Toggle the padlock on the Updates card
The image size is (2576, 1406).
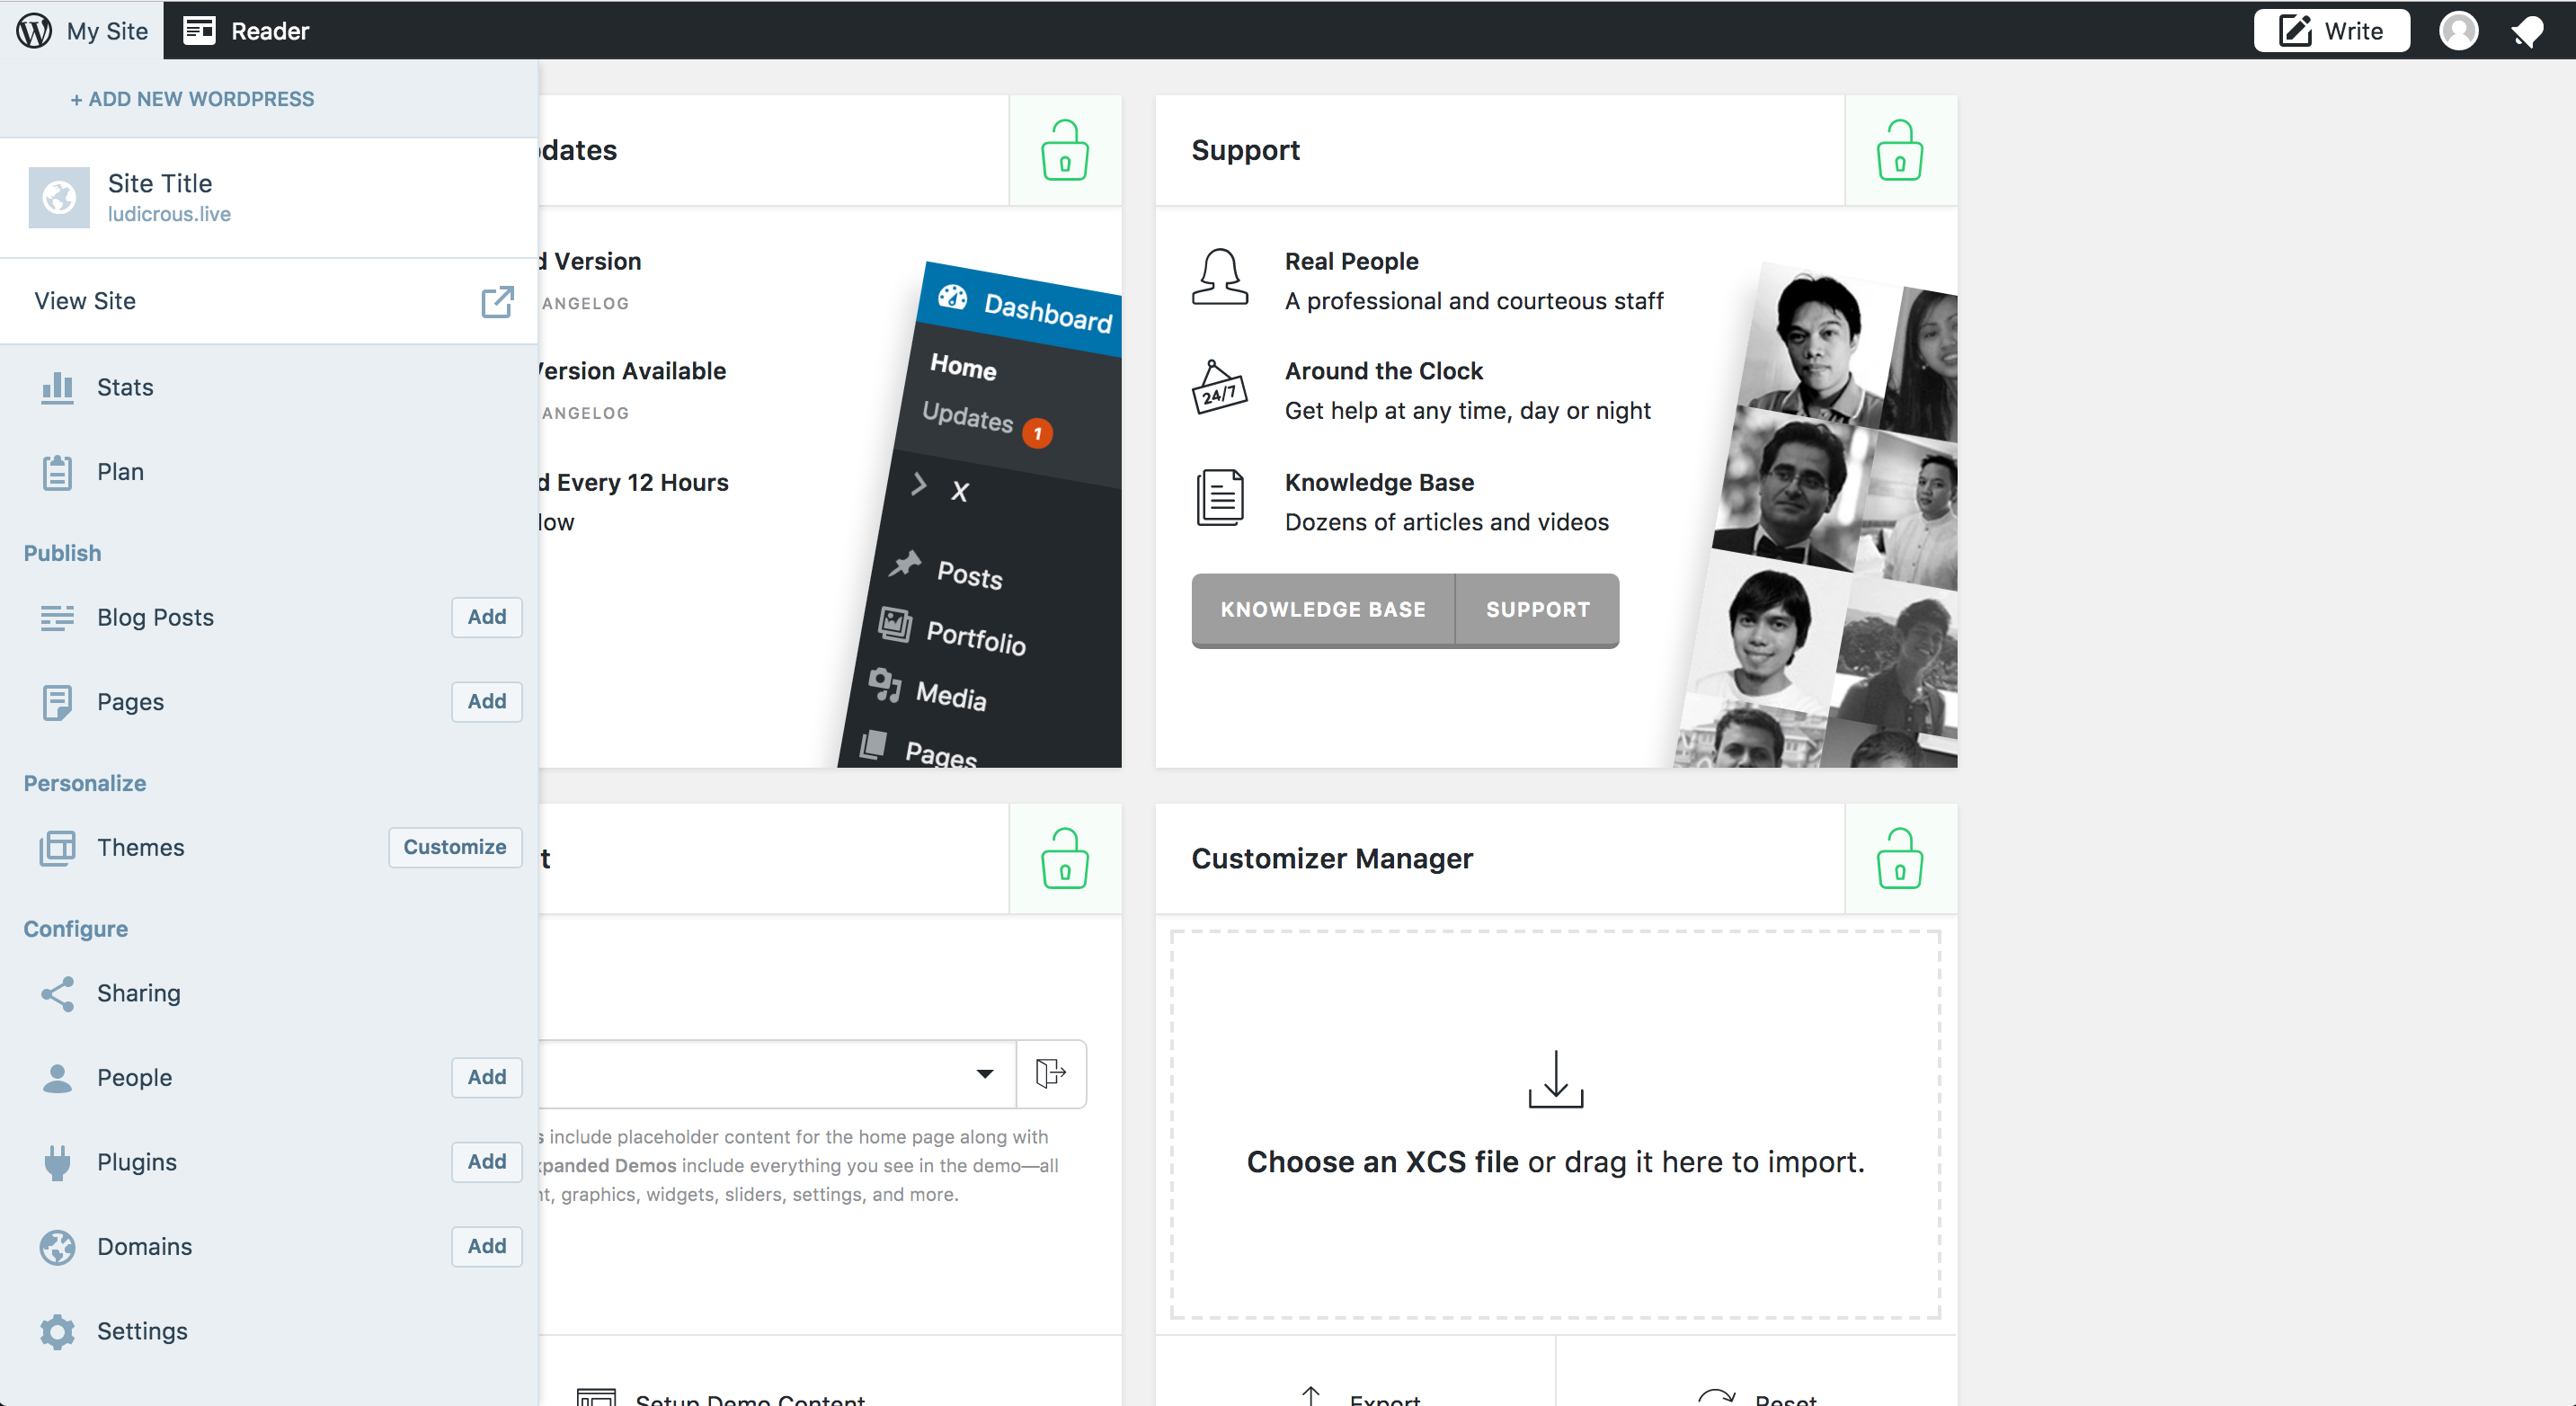(x=1065, y=150)
